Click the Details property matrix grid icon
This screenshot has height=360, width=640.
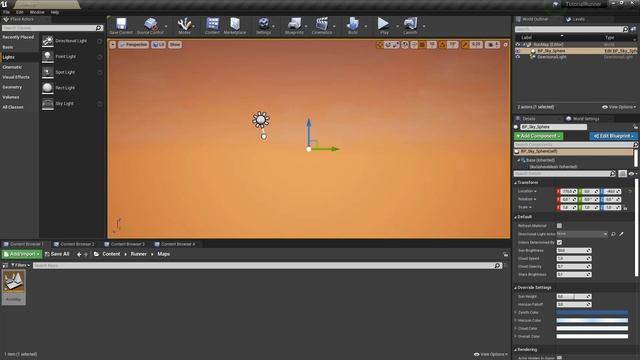[622, 173]
